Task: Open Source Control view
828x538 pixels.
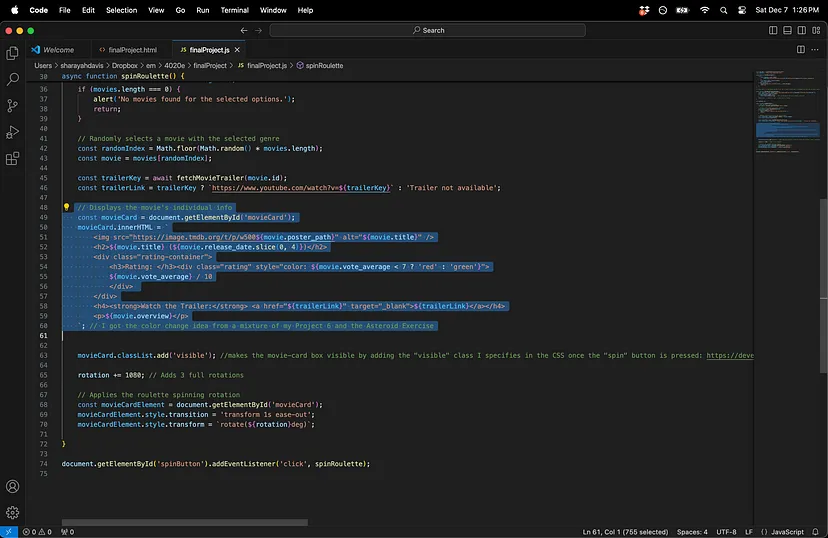Action: 13,105
